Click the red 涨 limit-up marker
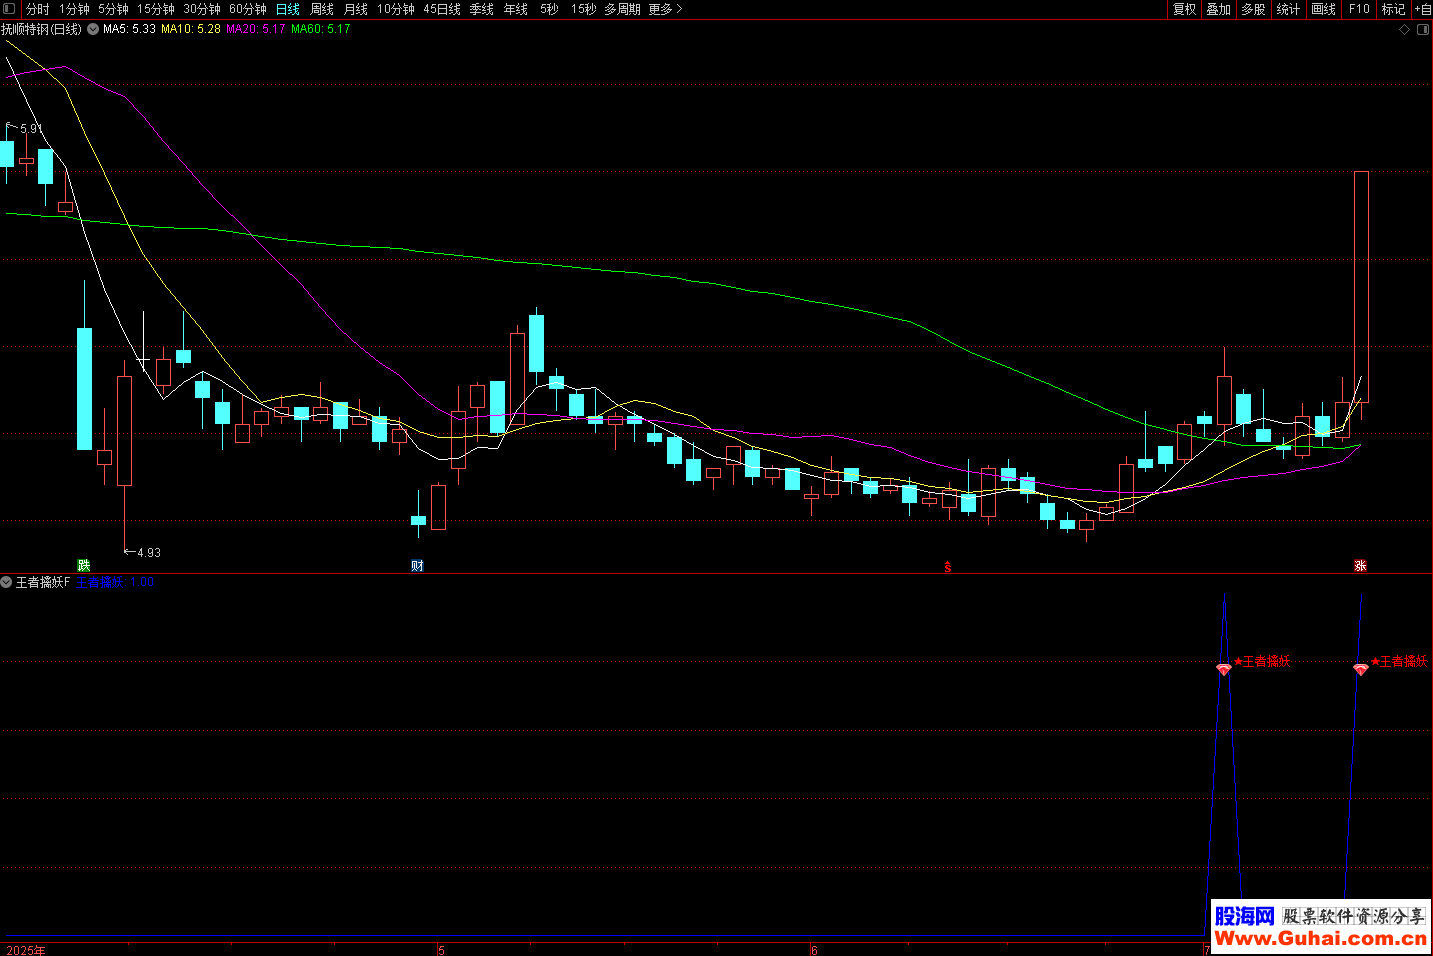The image size is (1433, 956). click(x=1360, y=566)
